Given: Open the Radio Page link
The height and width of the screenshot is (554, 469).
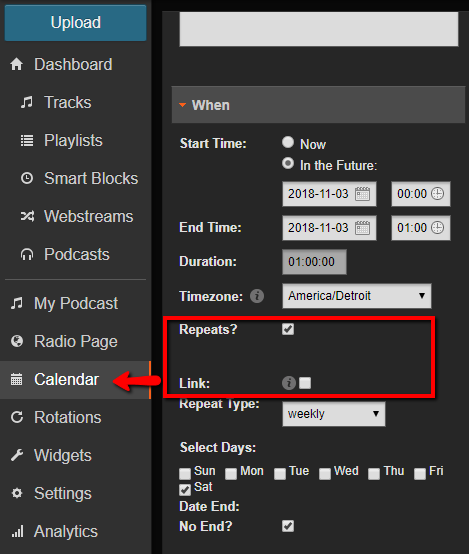Looking at the screenshot, I should 76,341.
